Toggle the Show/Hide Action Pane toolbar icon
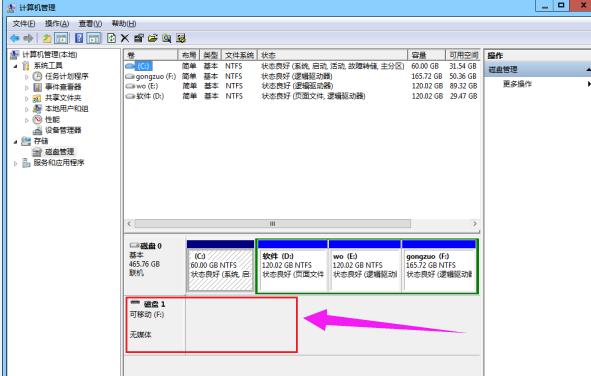591x376 pixels. click(94, 38)
